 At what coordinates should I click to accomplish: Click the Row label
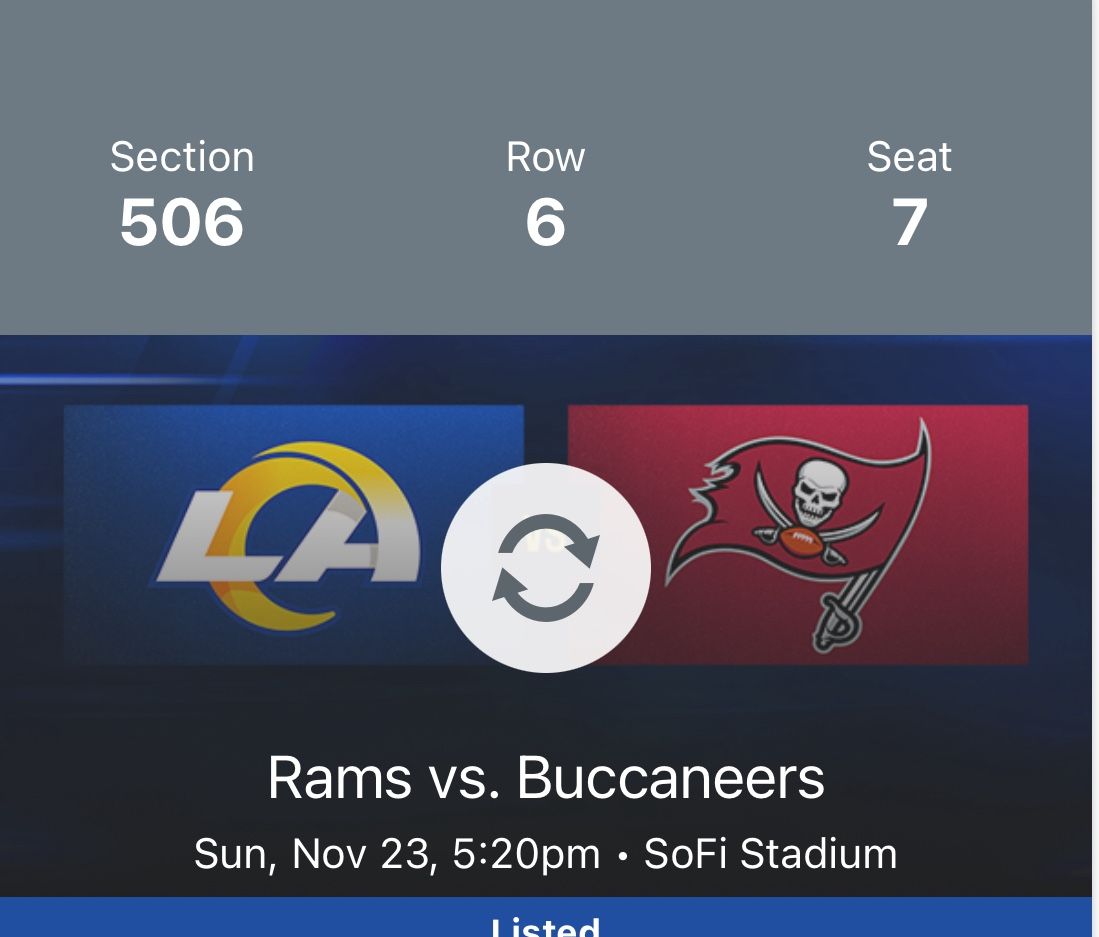[546, 157]
